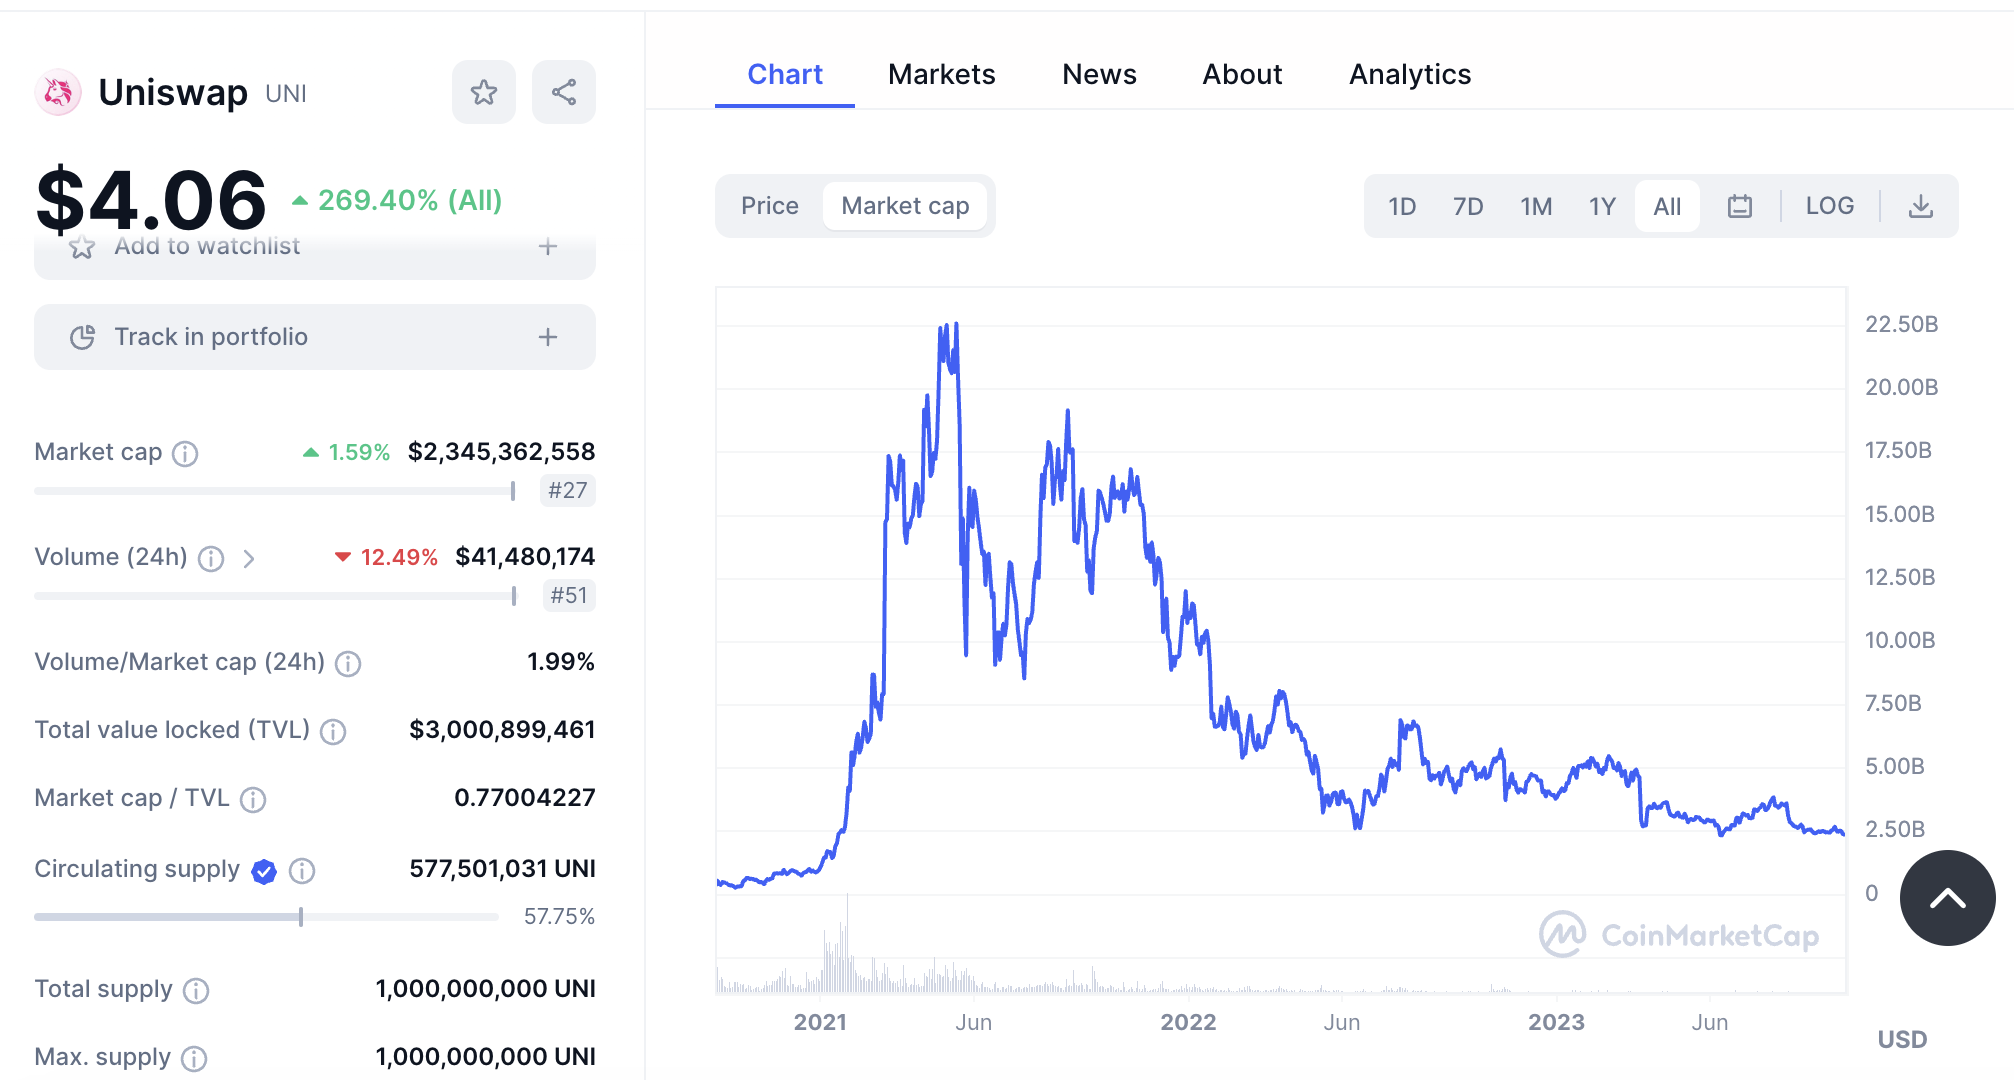This screenshot has height=1080, width=2014.
Task: Click Total value locked info icon
Action: [333, 732]
